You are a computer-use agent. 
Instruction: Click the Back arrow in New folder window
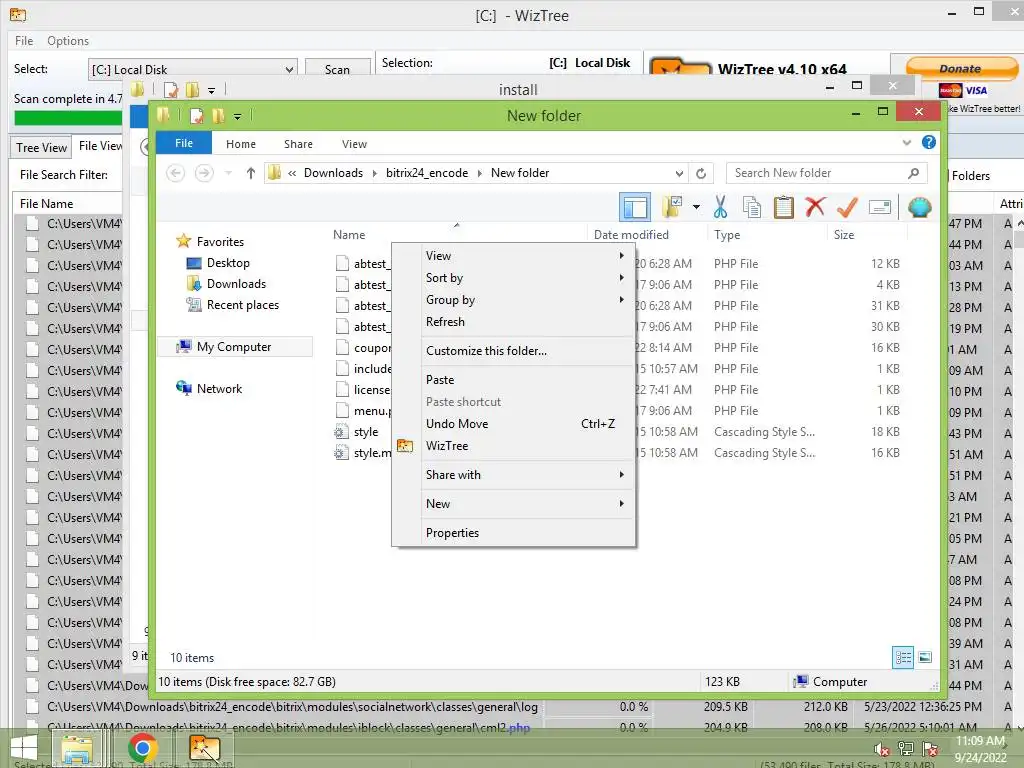click(x=175, y=173)
